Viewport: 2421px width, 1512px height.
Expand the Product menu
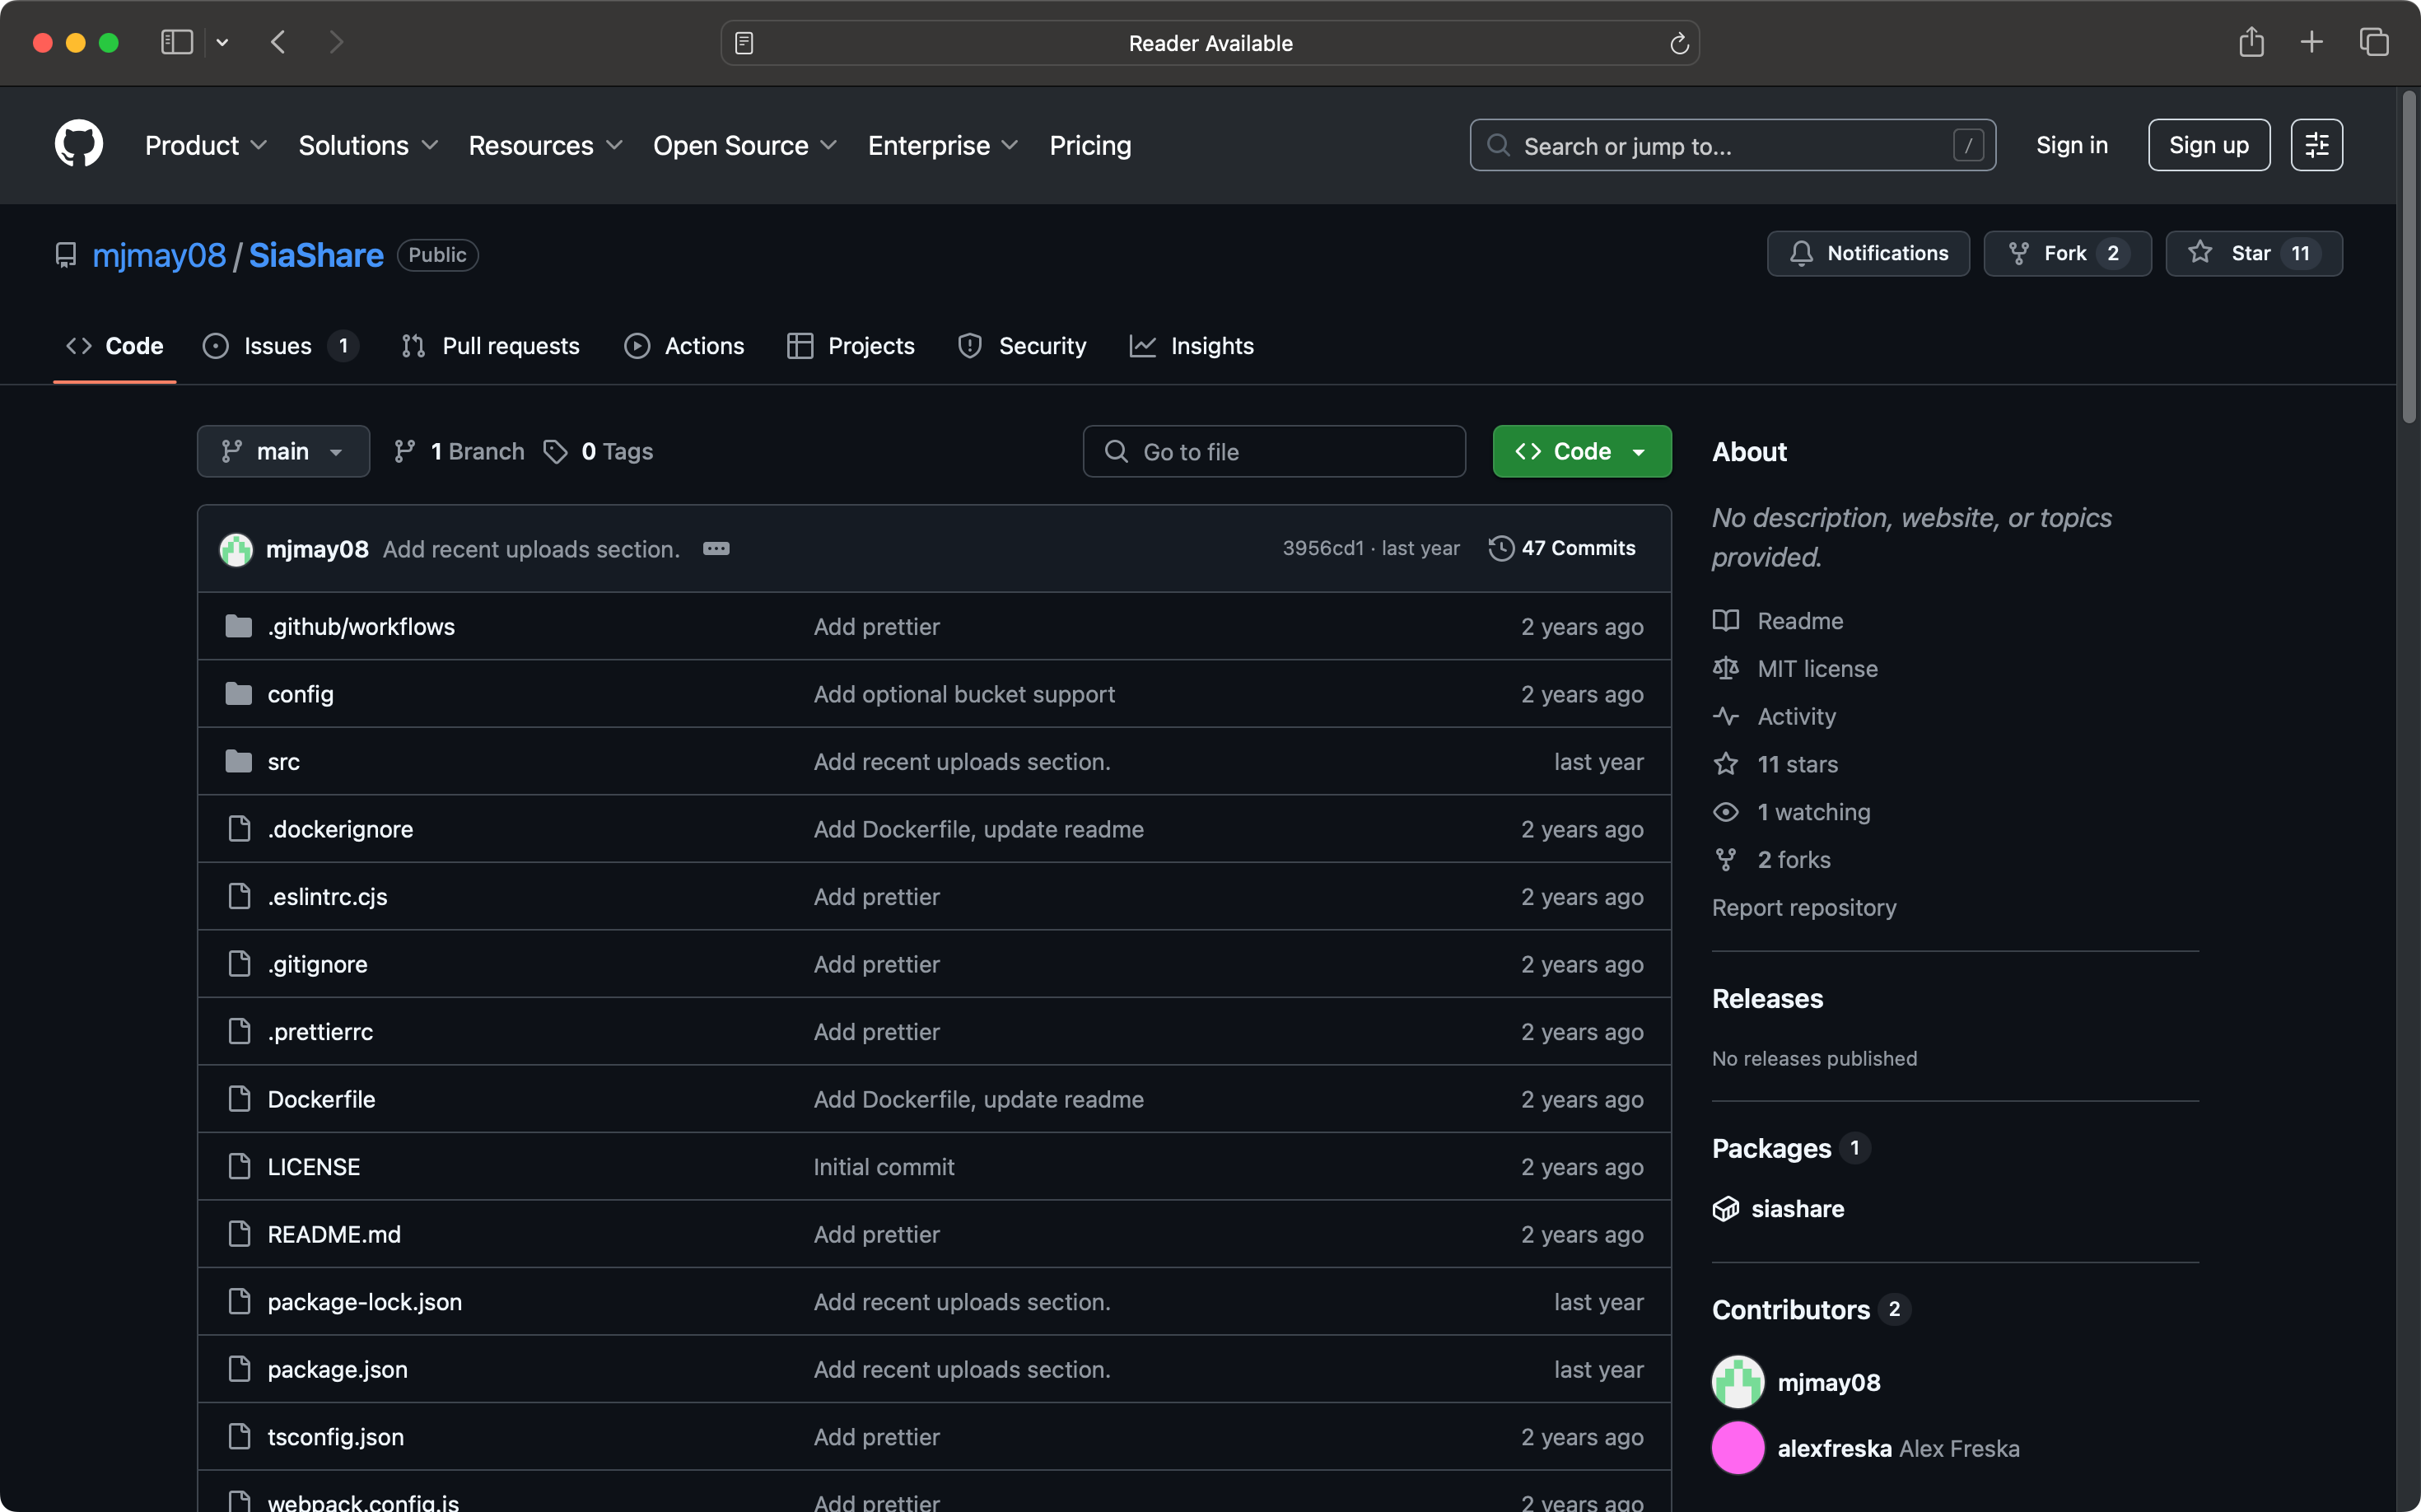(206, 145)
